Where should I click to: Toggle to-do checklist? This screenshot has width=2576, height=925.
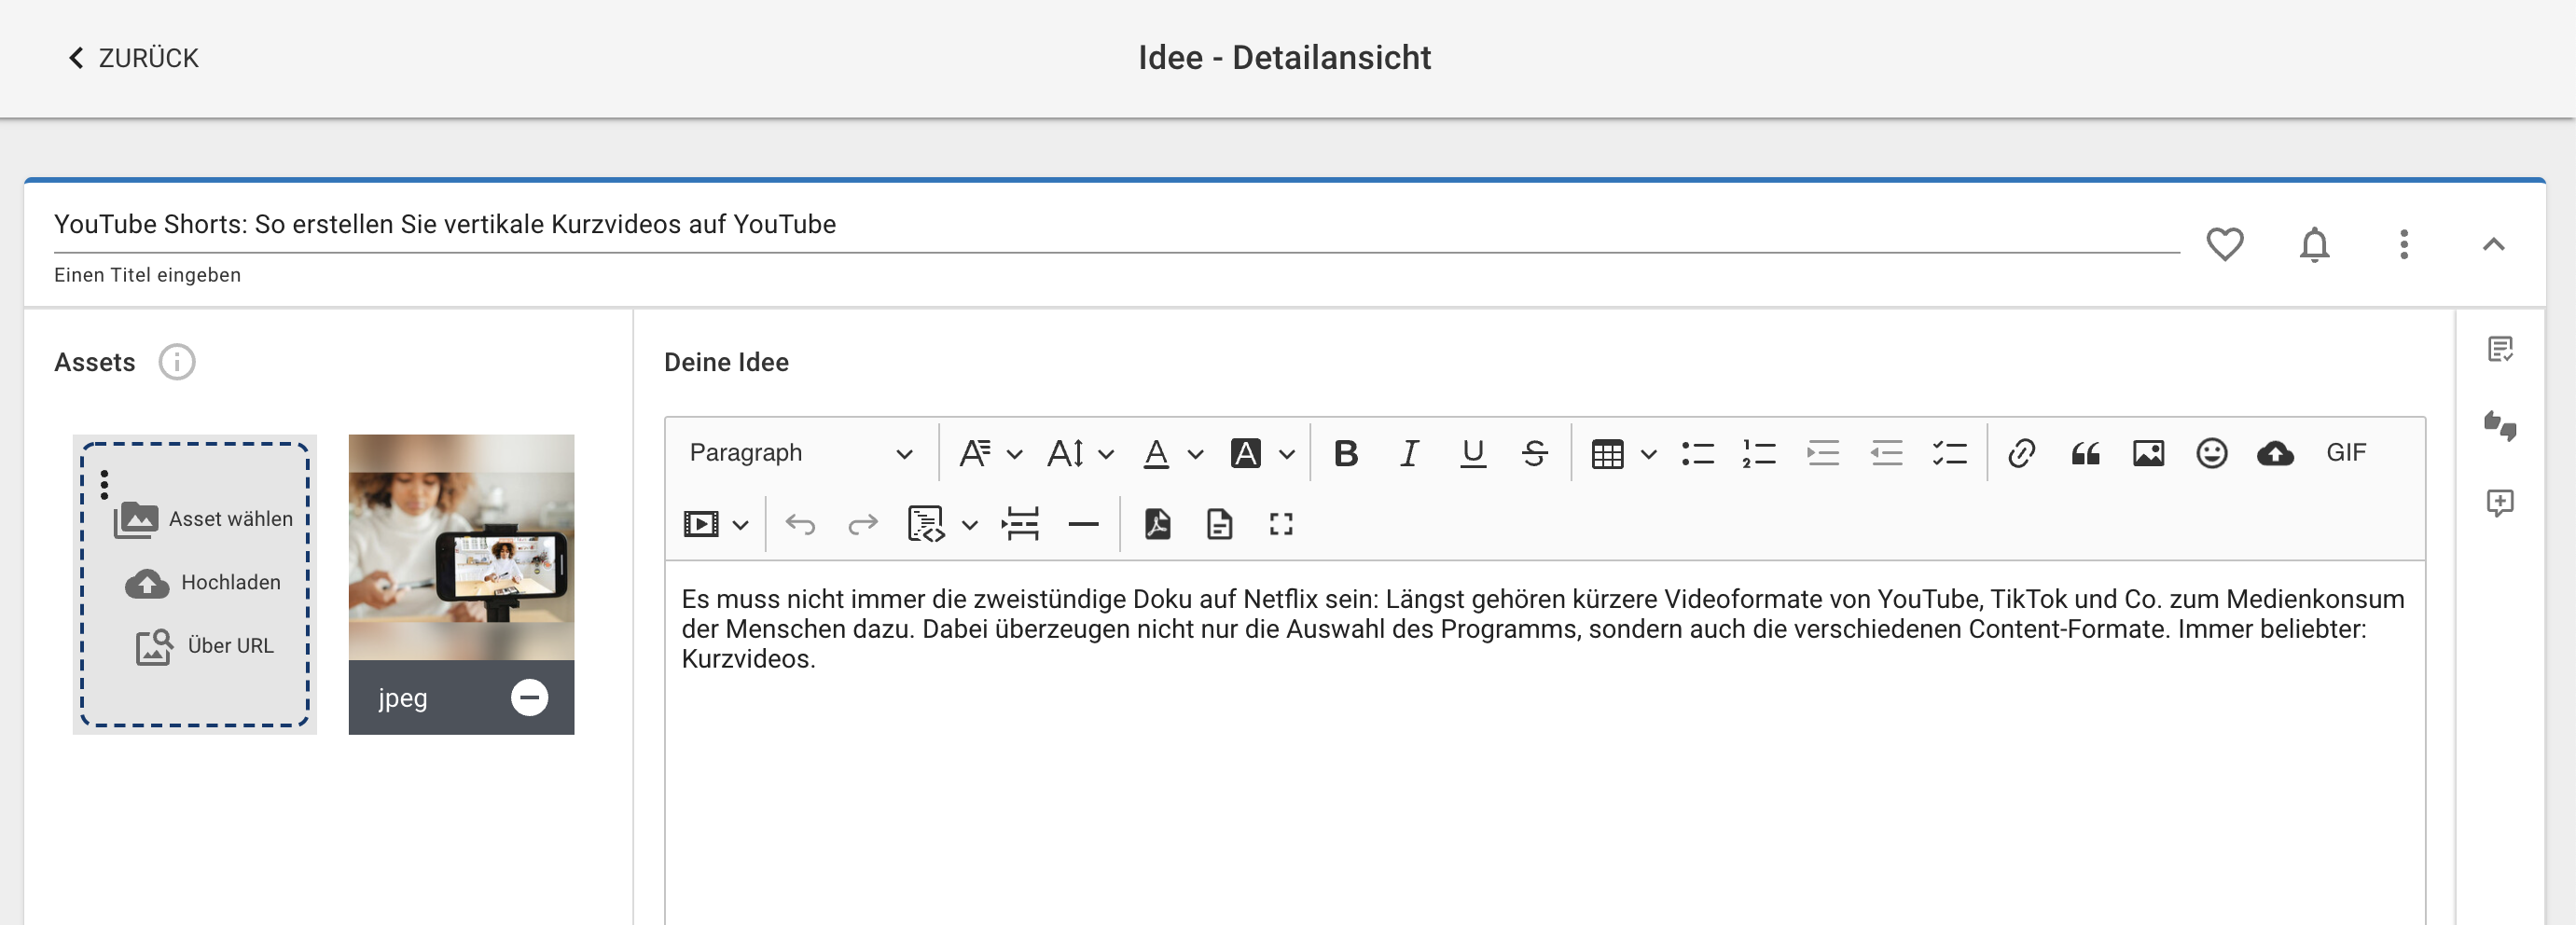1949,453
